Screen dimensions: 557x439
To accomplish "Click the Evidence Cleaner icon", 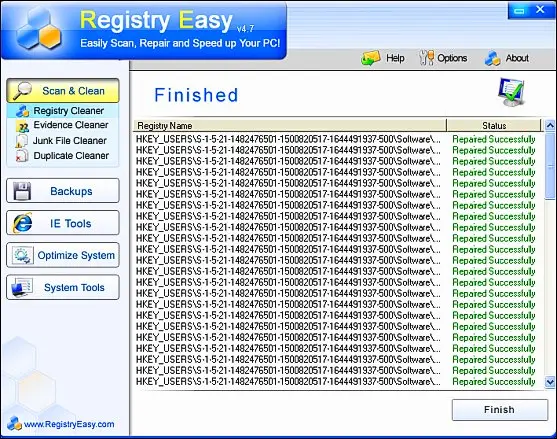I will 22,126.
